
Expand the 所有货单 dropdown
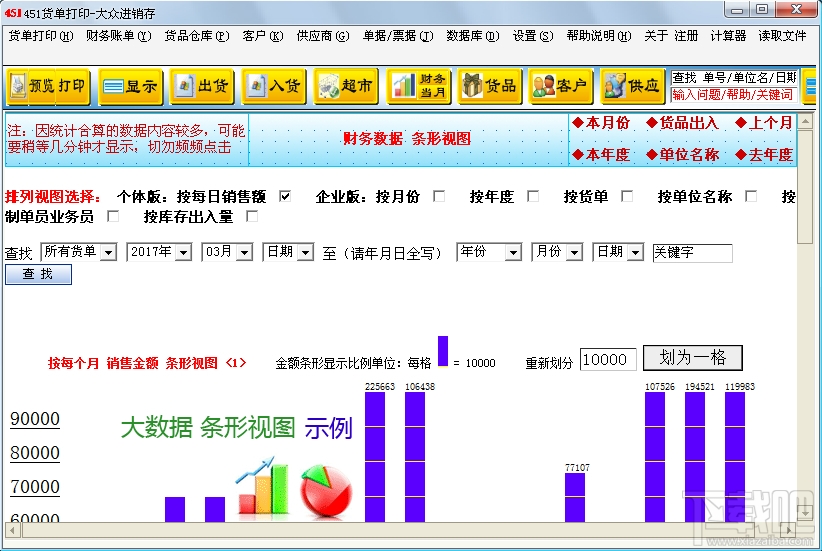[78, 252]
